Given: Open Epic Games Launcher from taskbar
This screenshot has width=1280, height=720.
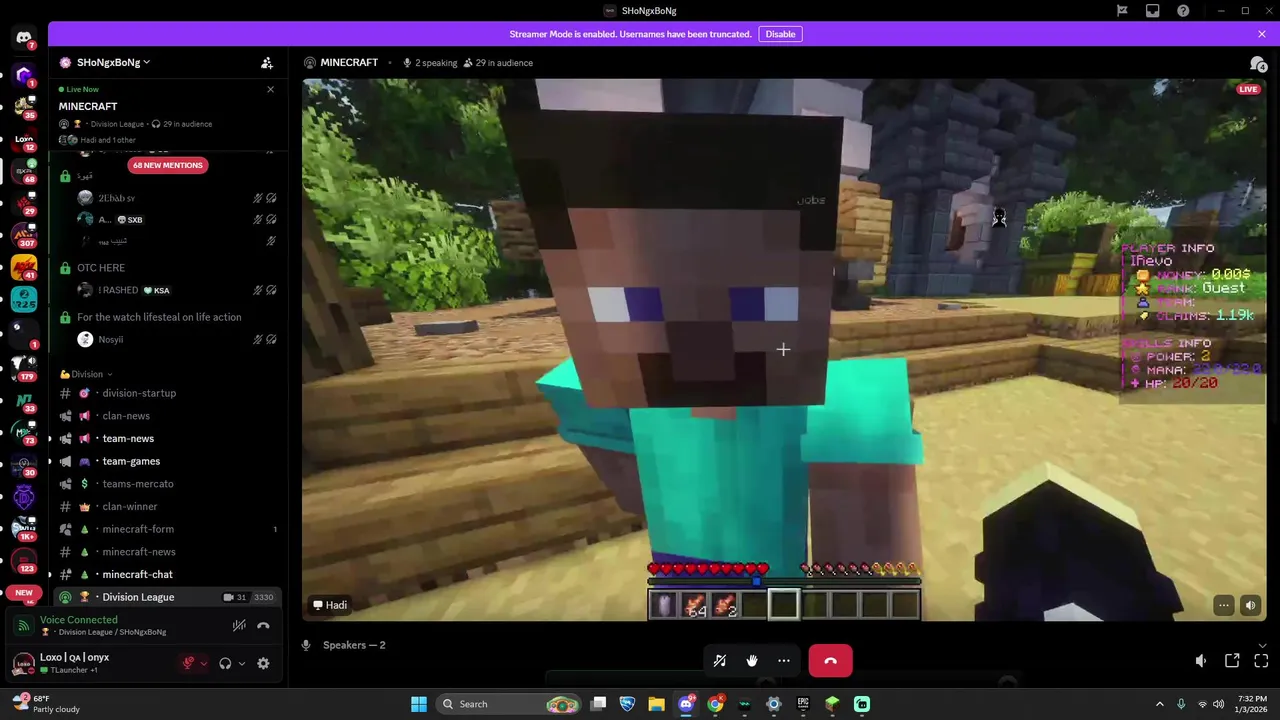Looking at the screenshot, I should tap(802, 704).
